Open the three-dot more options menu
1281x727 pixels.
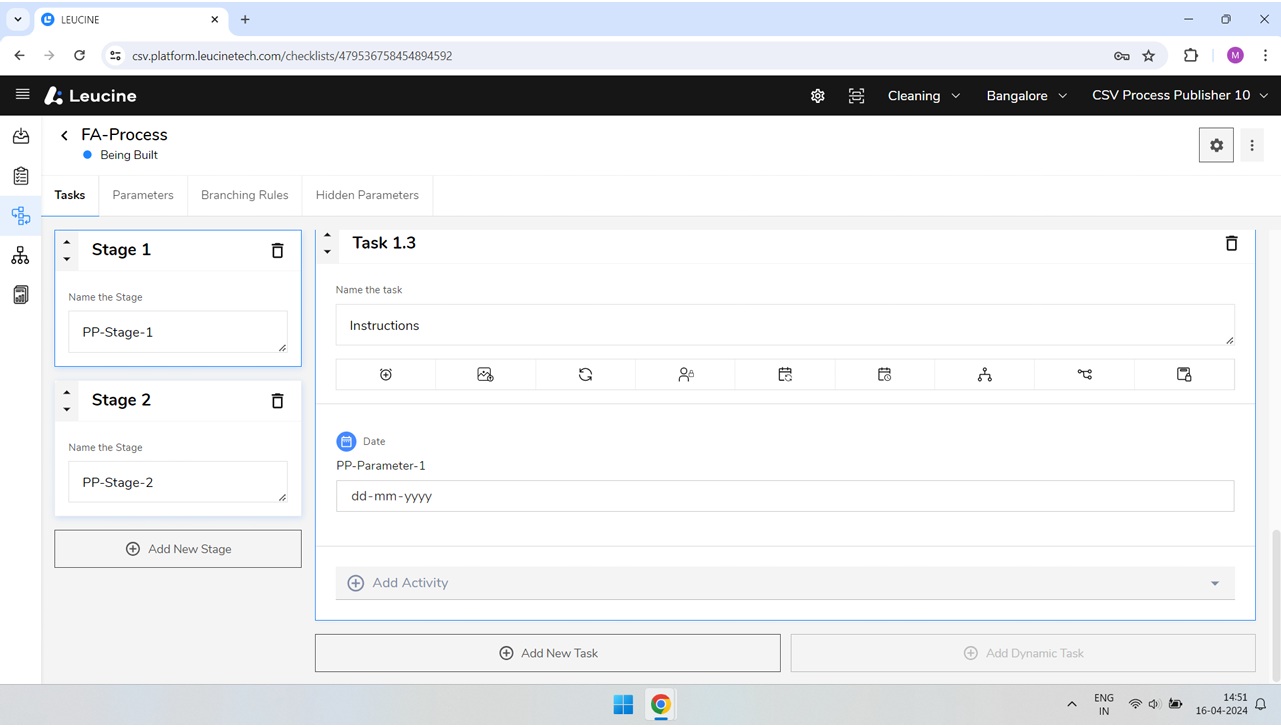click(1252, 146)
